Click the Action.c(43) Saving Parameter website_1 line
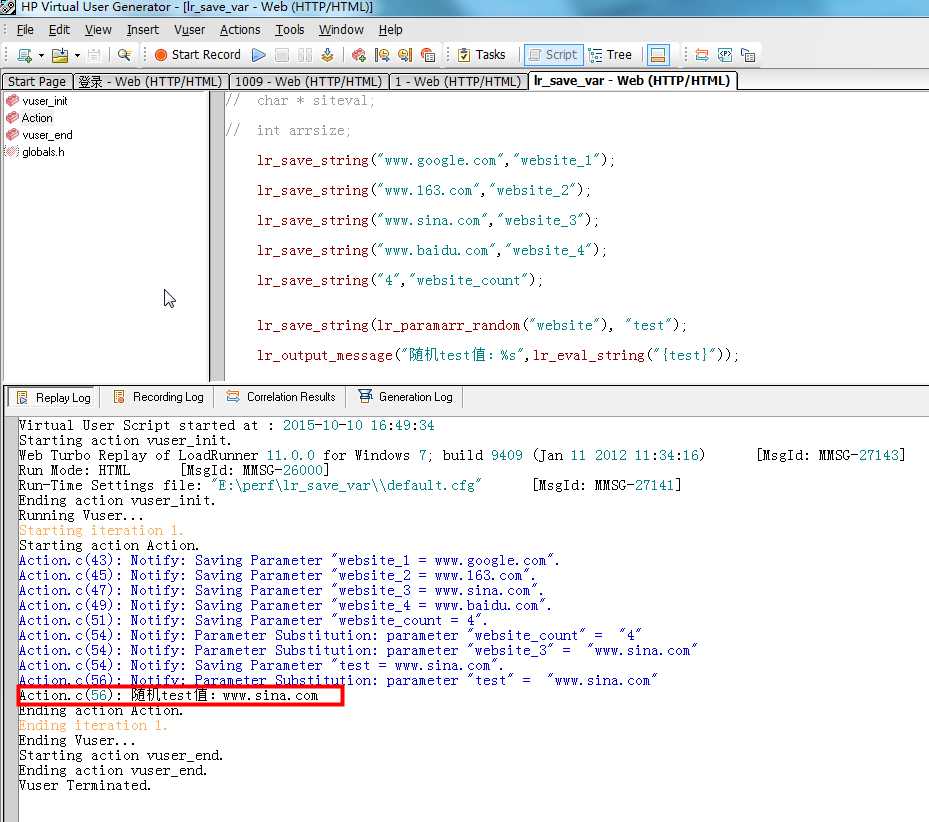 pos(289,561)
